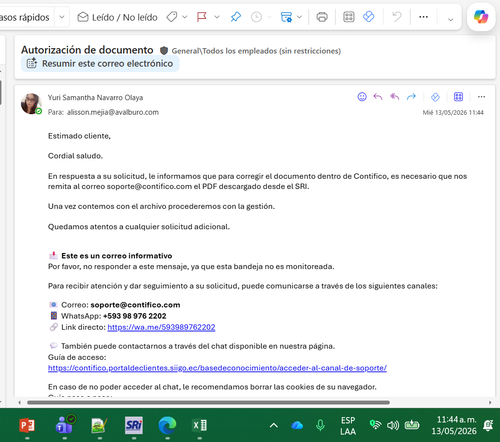Print the email using the printer icon
The height and width of the screenshot is (442, 500).
coord(322,17)
